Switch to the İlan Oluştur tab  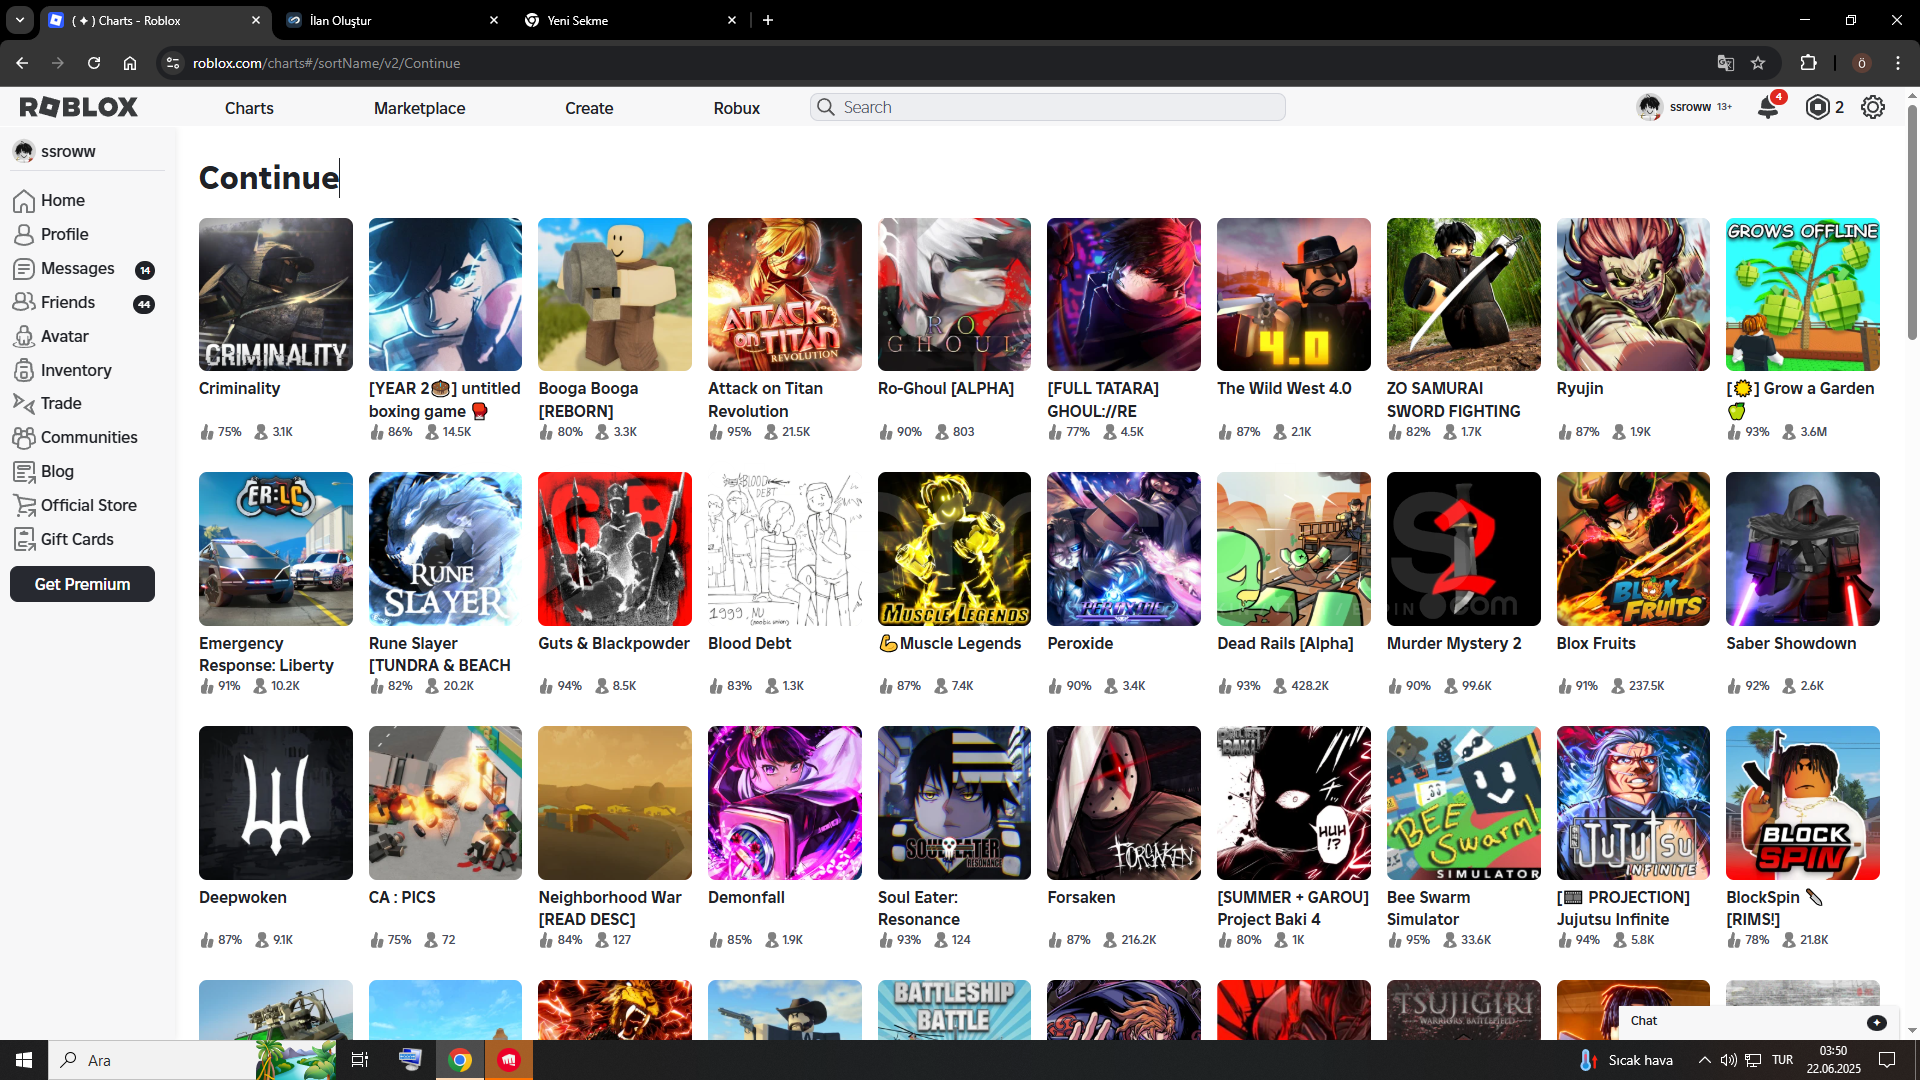[391, 20]
